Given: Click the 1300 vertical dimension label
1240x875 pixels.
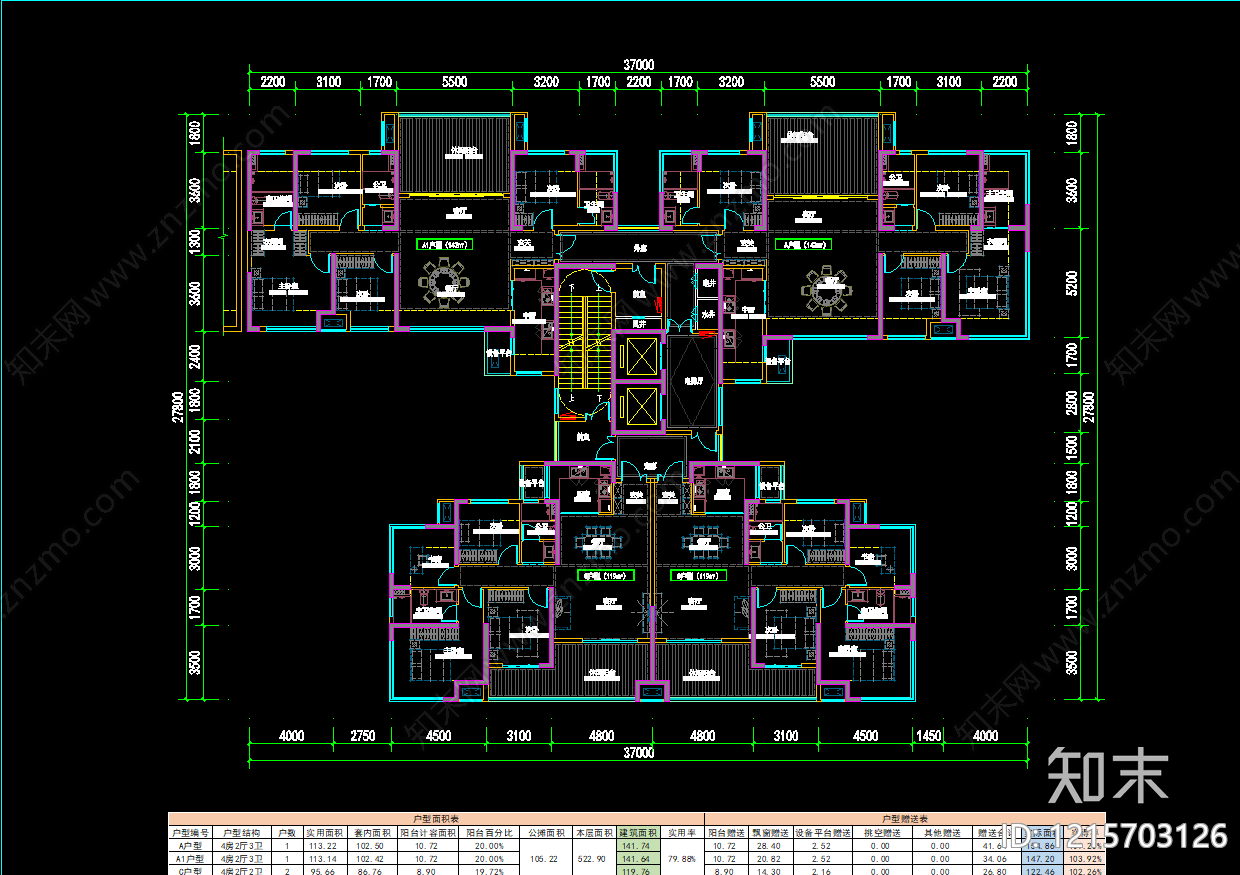Looking at the screenshot, I should (x=196, y=241).
